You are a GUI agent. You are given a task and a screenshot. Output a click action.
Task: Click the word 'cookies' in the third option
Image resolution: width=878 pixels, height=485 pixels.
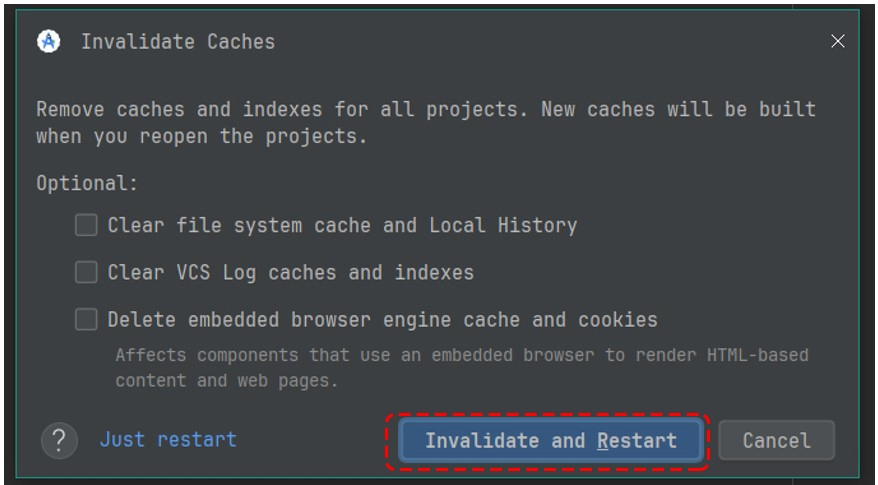tap(618, 320)
